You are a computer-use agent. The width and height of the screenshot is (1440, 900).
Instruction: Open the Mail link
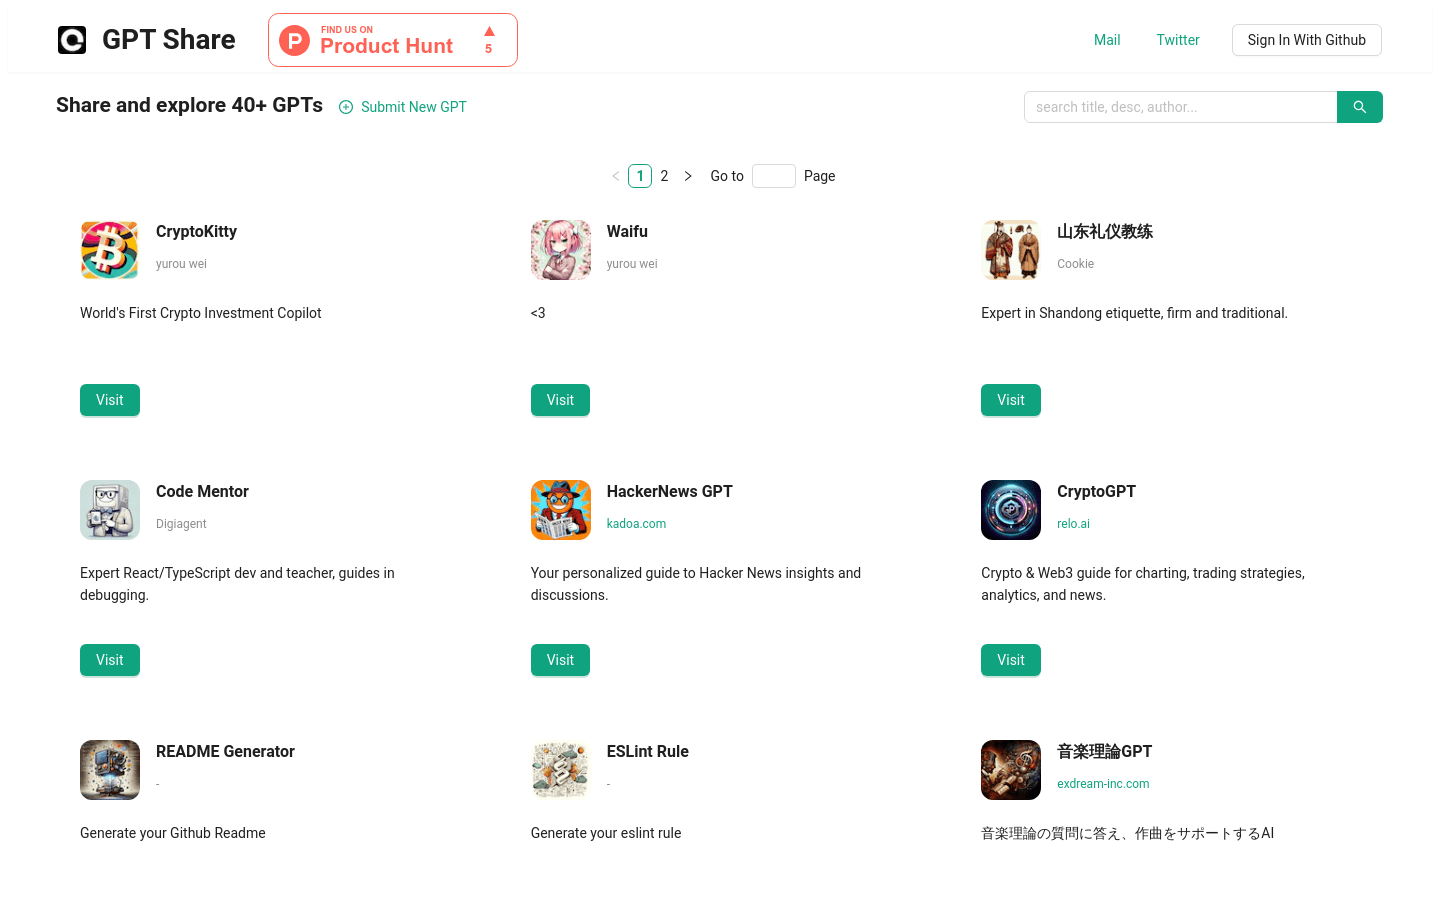(1107, 40)
